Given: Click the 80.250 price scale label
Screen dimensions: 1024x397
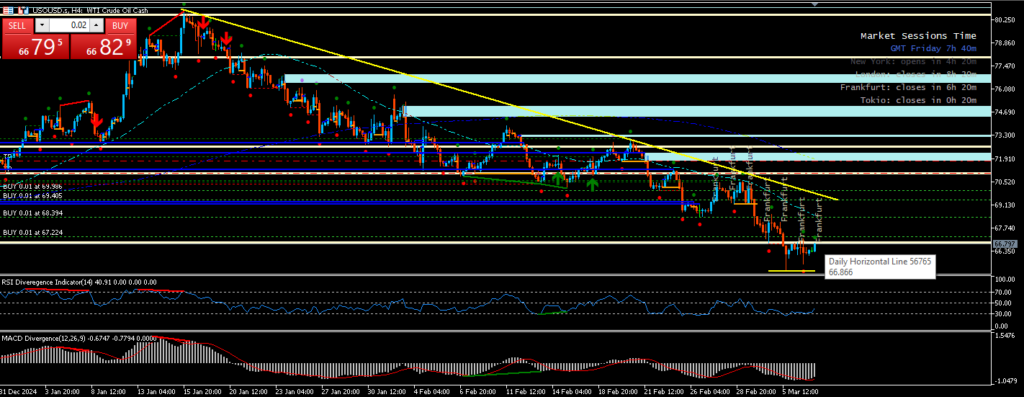Looking at the screenshot, I should tap(1006, 20).
